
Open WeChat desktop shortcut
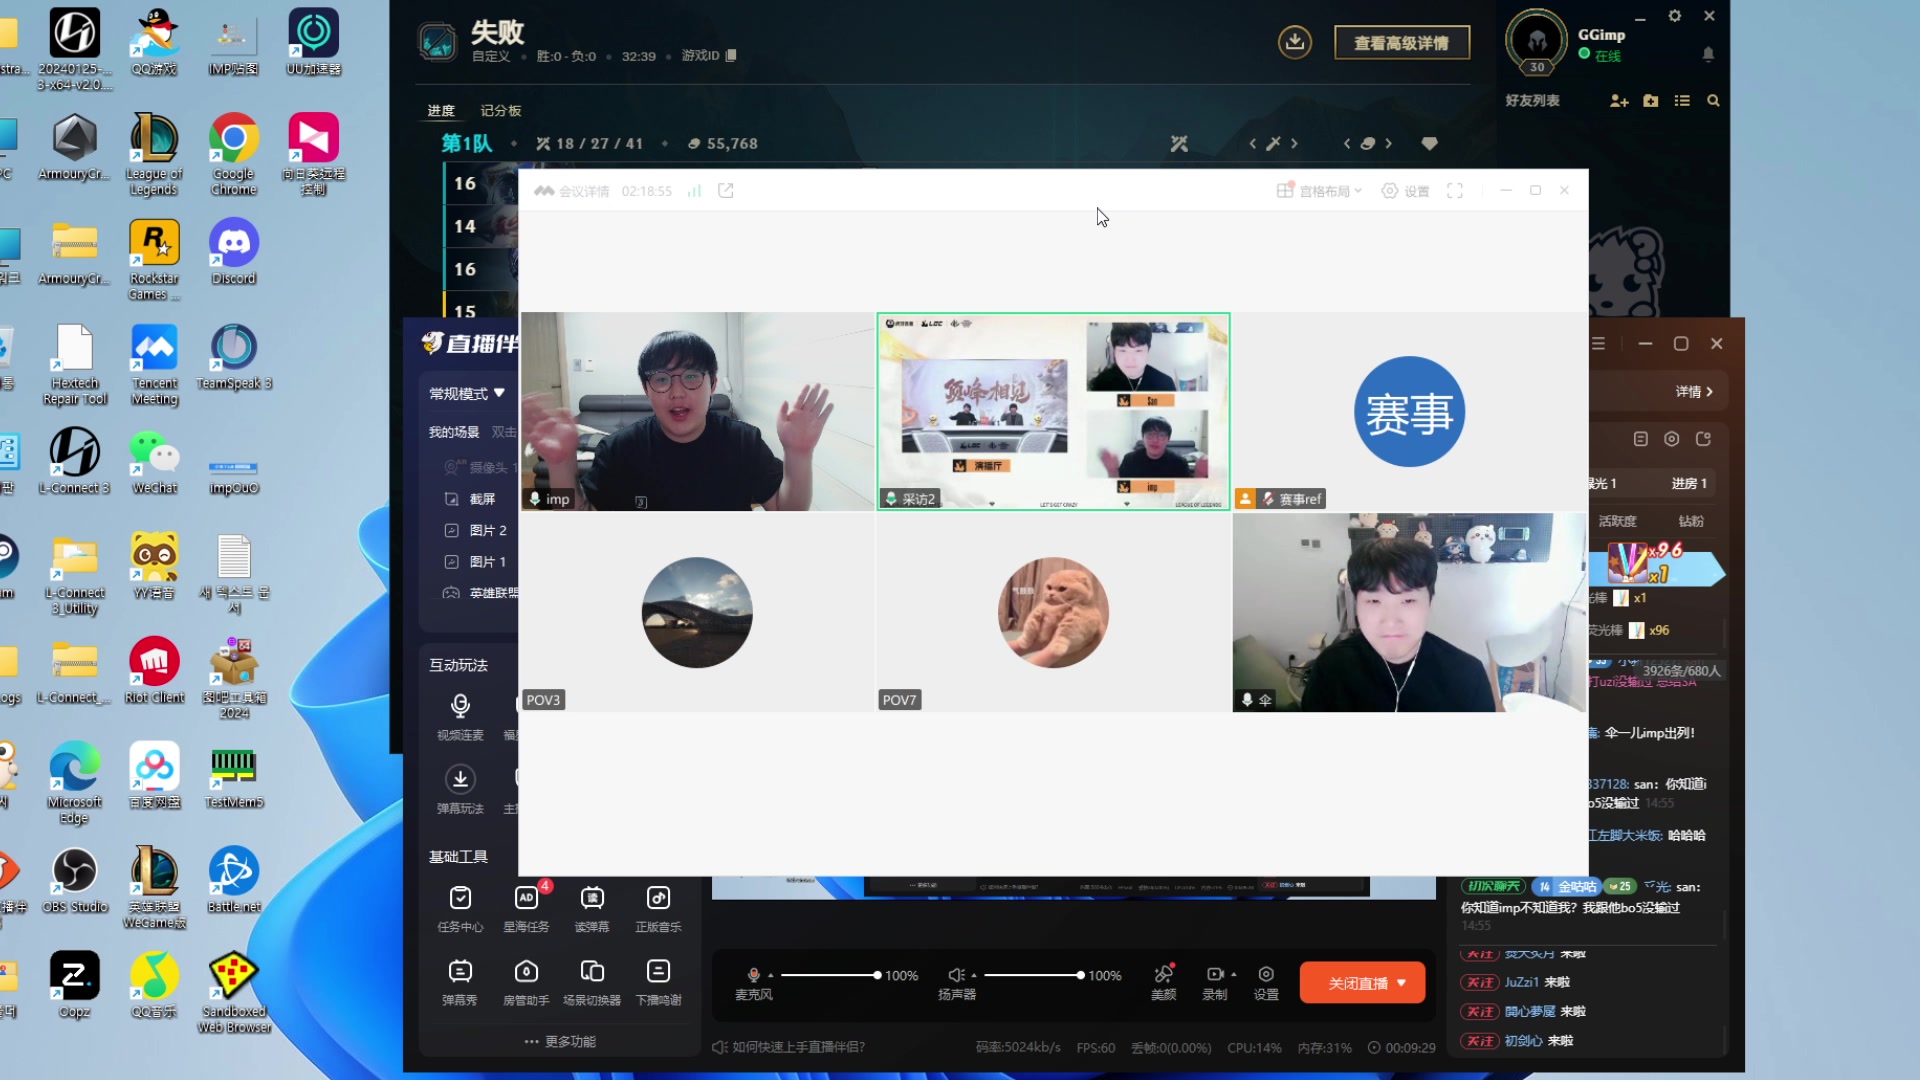coord(154,462)
